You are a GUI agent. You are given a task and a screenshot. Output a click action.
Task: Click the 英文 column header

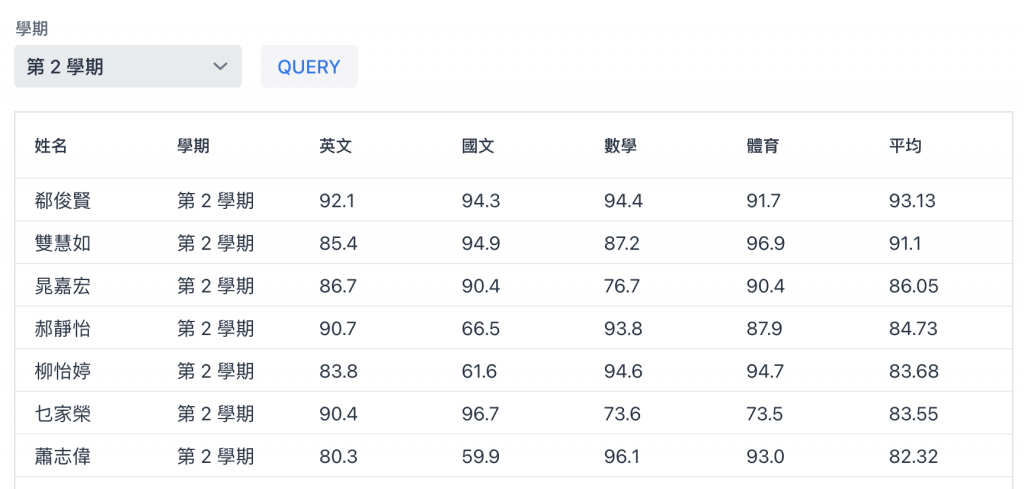(x=336, y=146)
